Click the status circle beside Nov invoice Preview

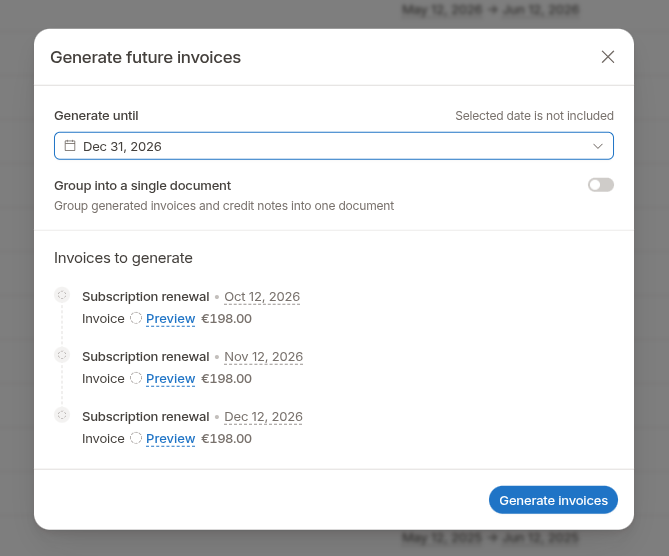click(x=136, y=378)
